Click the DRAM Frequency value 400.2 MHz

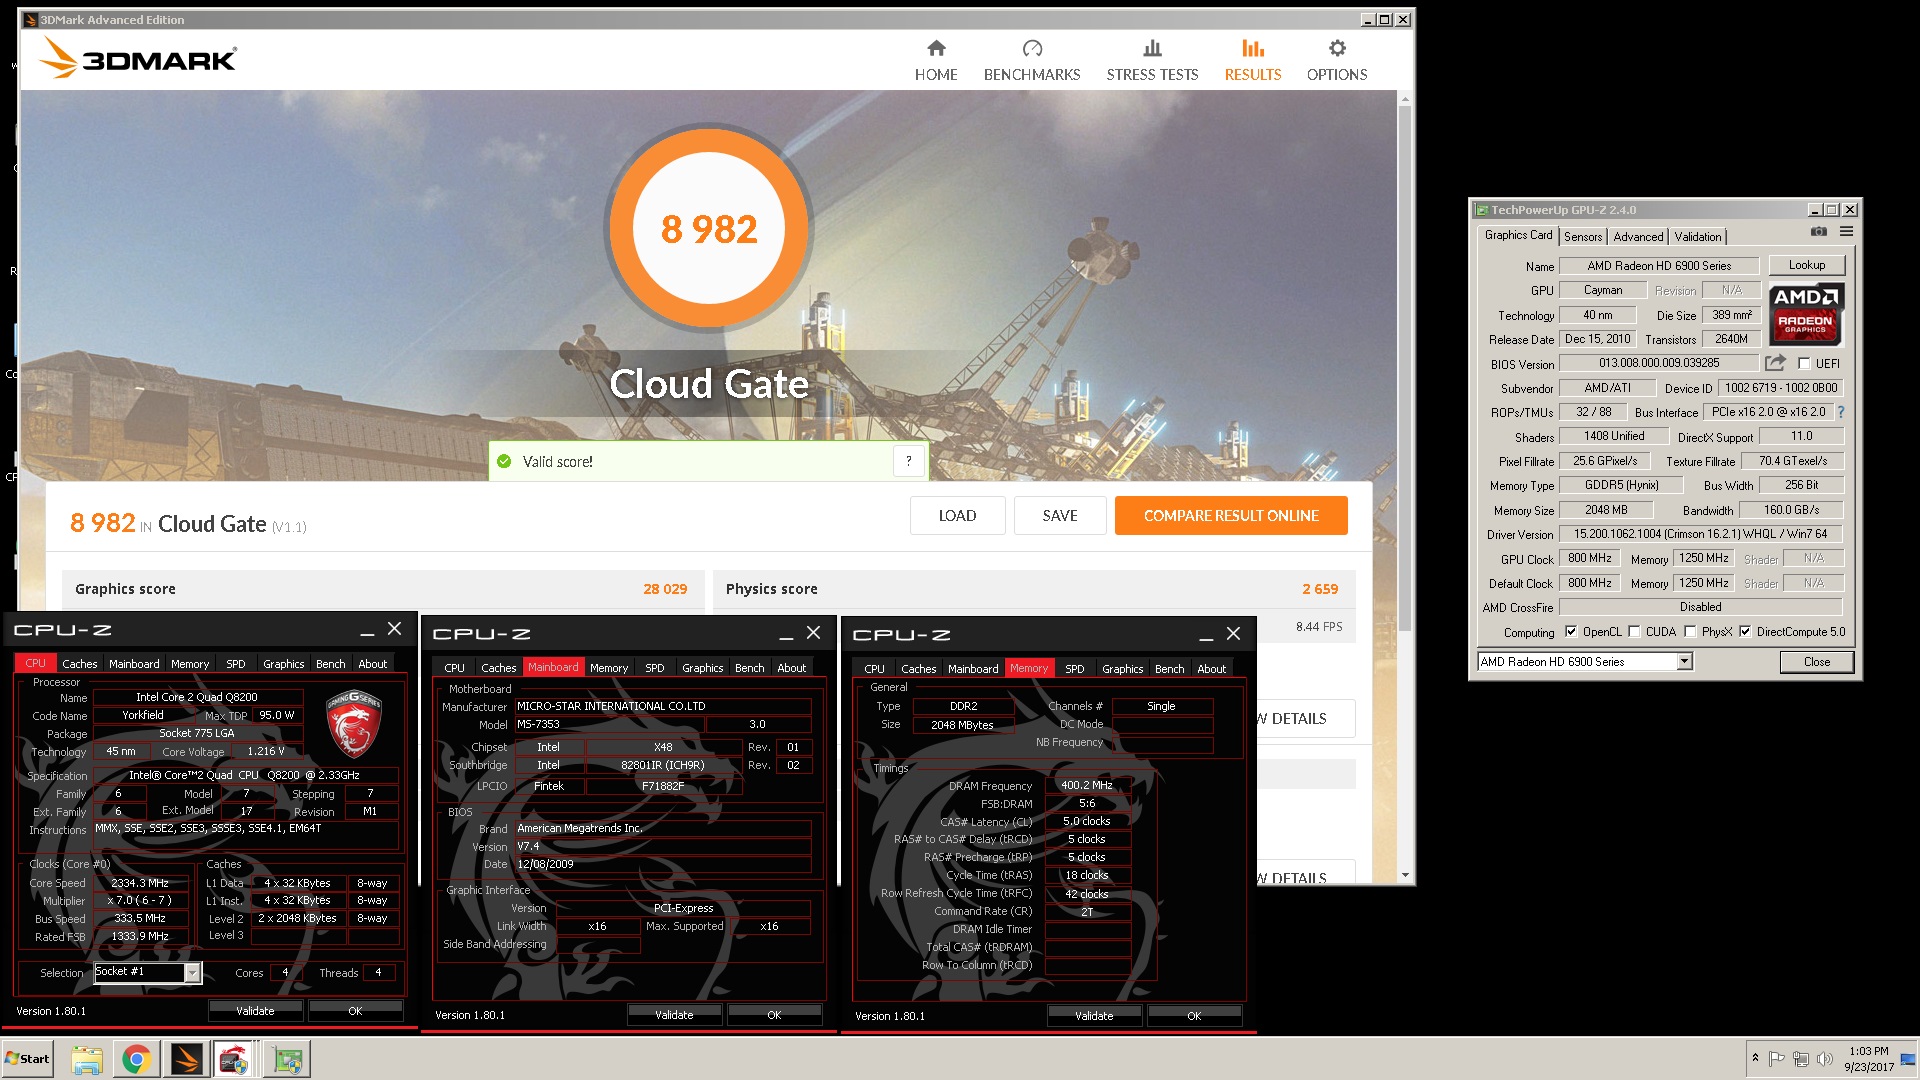coord(1087,785)
